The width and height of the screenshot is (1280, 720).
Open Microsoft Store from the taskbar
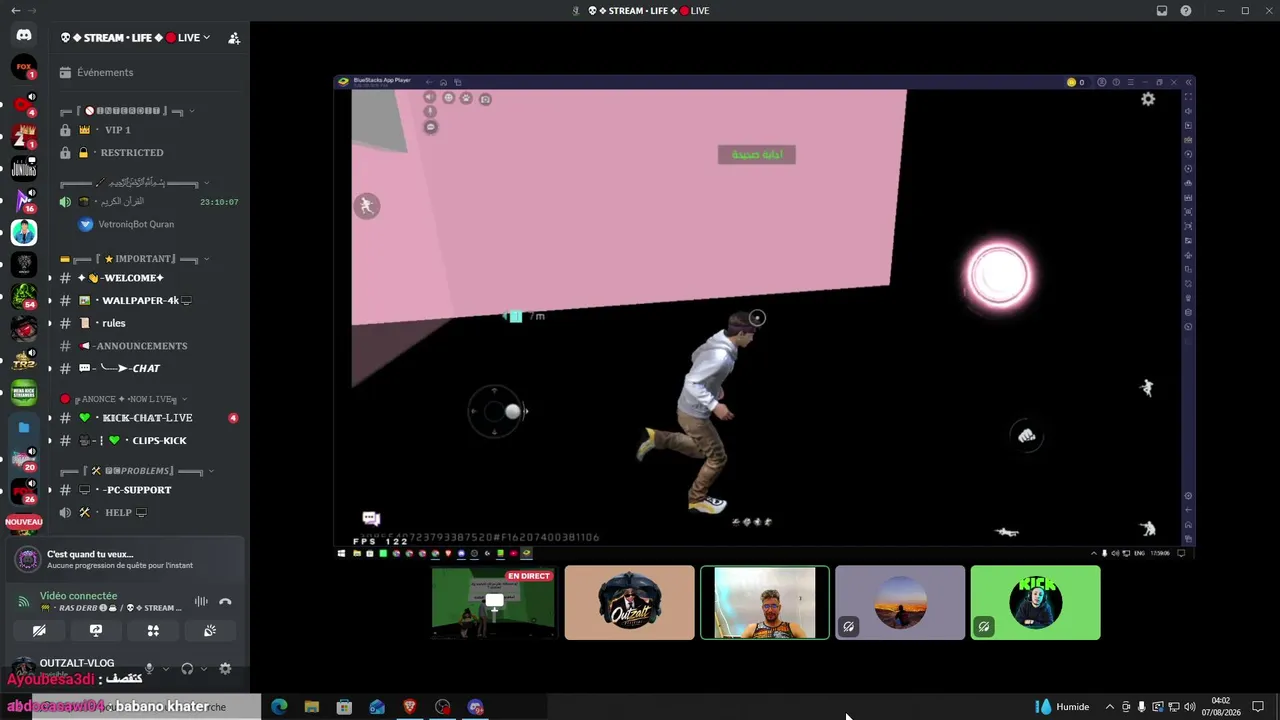tap(344, 707)
